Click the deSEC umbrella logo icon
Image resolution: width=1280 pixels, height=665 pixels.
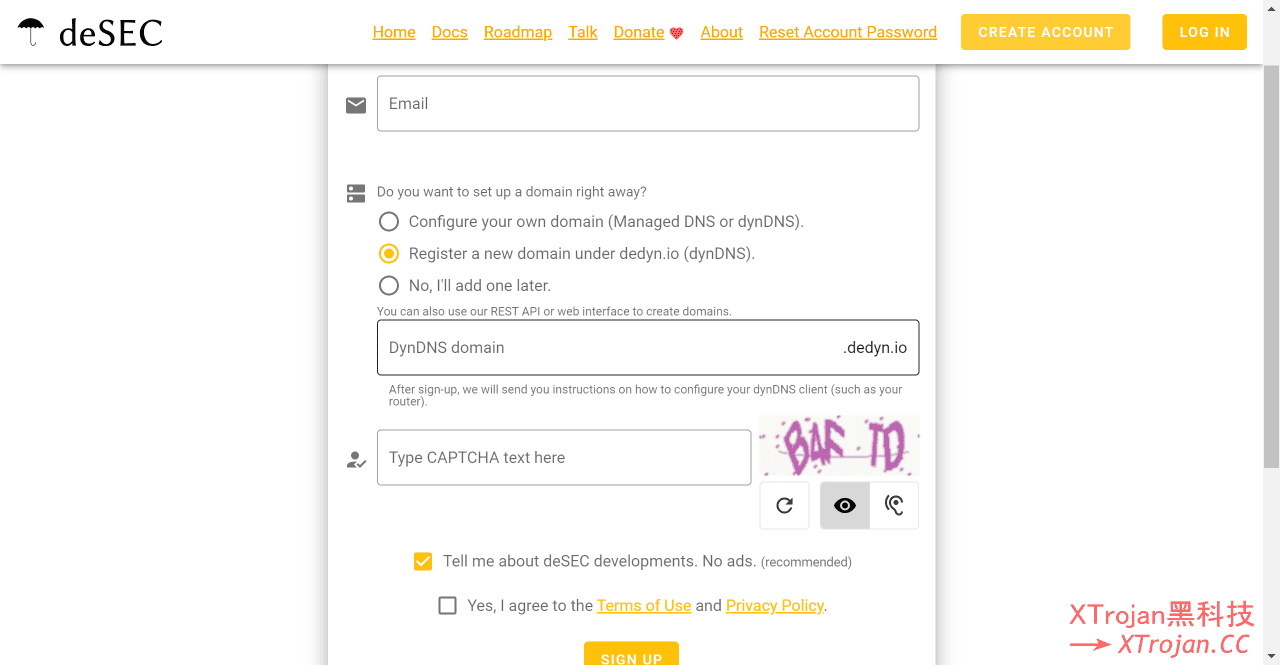click(x=31, y=32)
